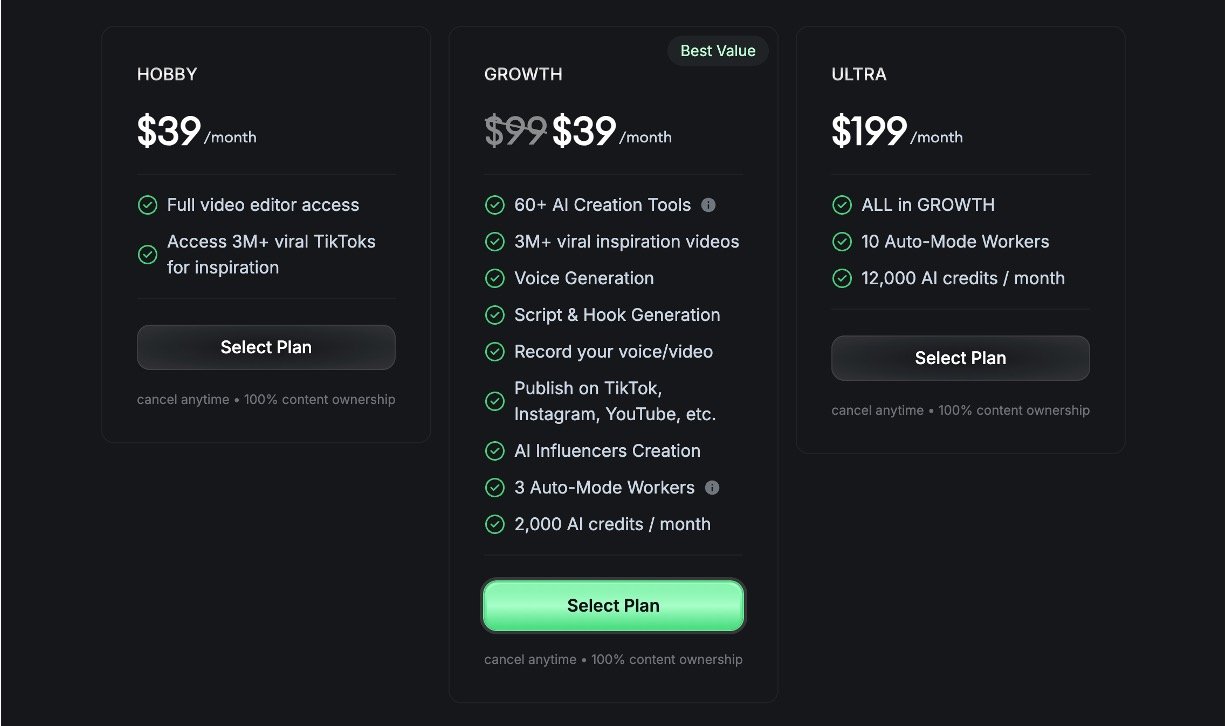
Task: Select the Hobby plan button
Action: click(x=266, y=347)
